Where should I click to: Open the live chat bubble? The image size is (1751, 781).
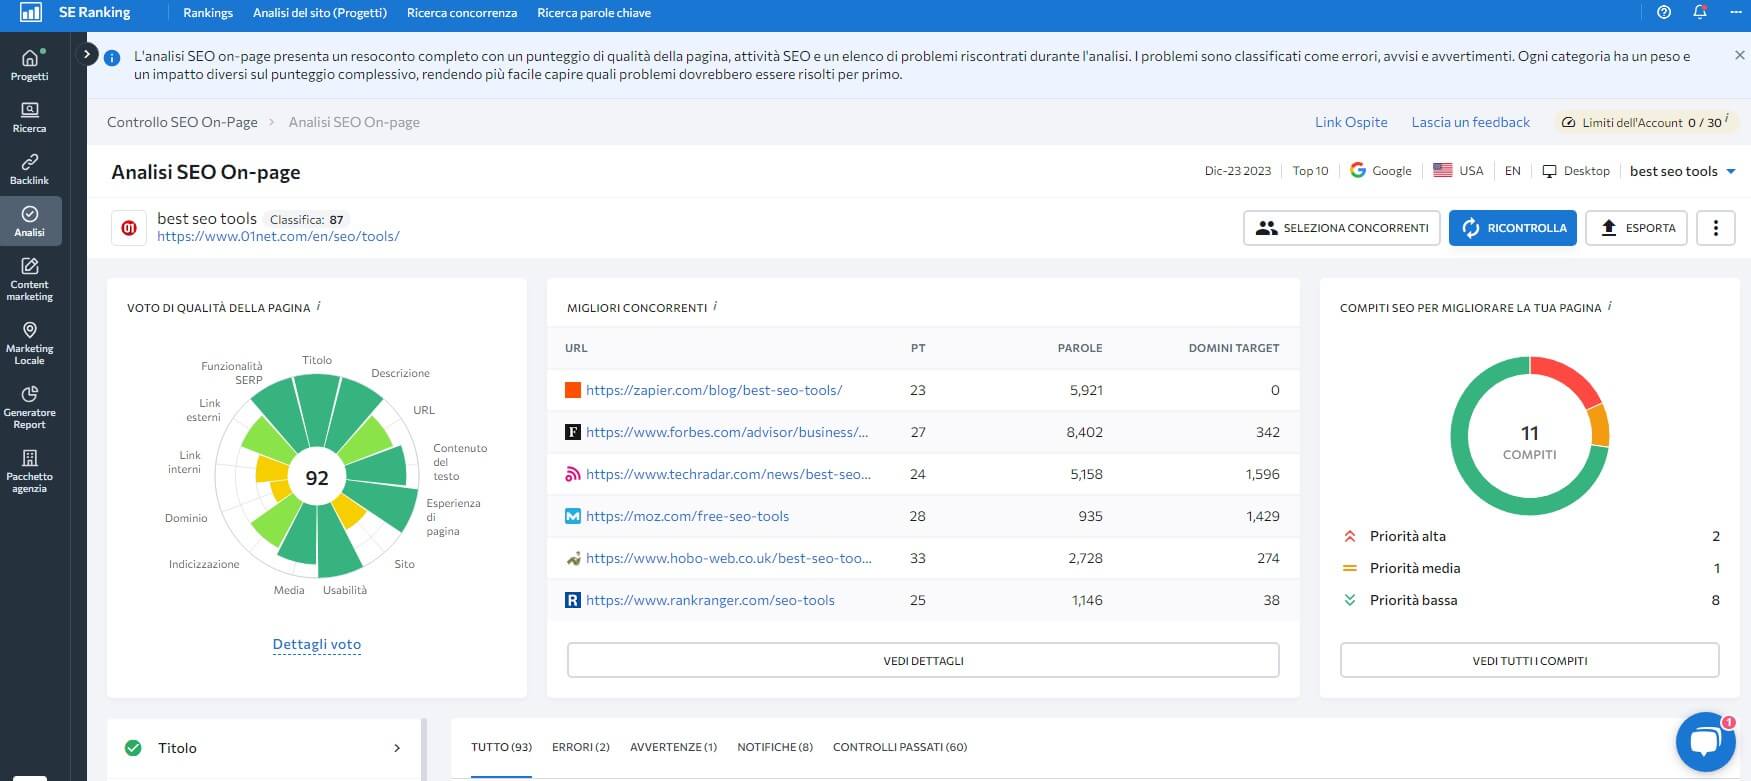click(1705, 742)
